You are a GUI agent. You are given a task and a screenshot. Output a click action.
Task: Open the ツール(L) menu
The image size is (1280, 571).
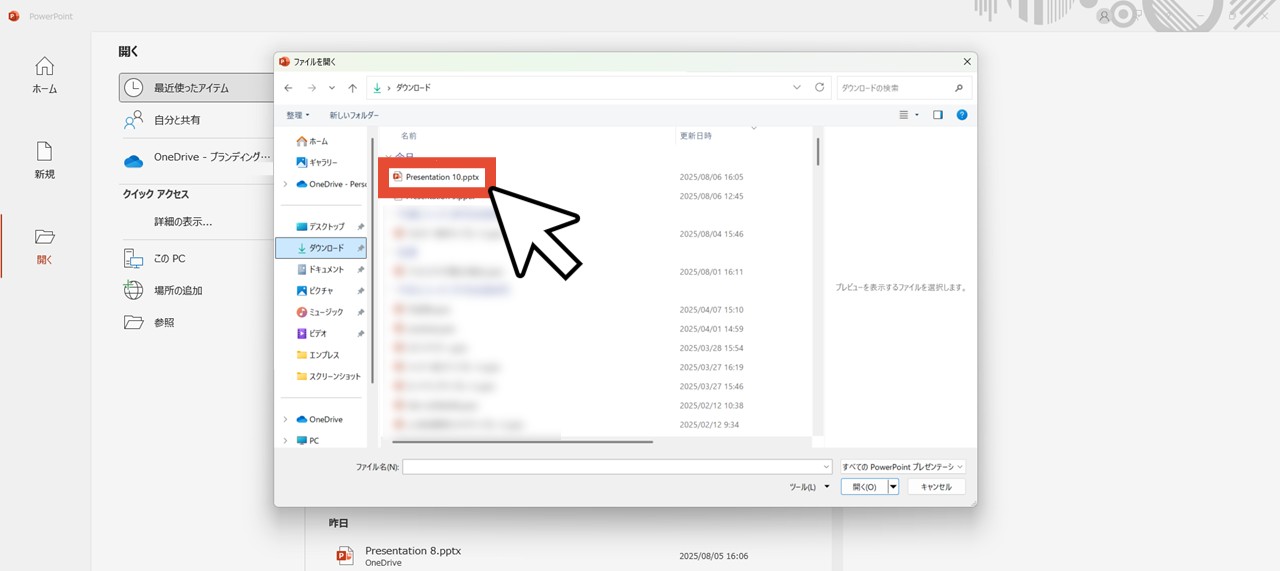coord(809,487)
